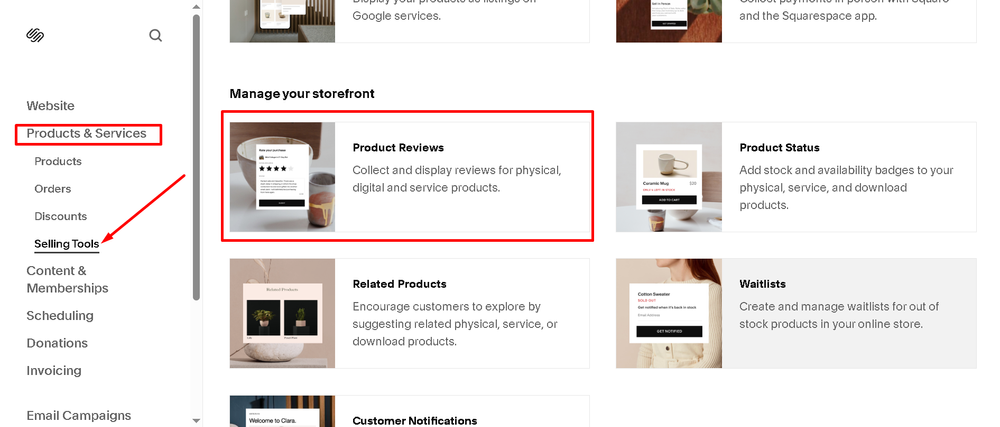Click the Squarespace logo icon
This screenshot has width=1000, height=427.
coord(35,35)
